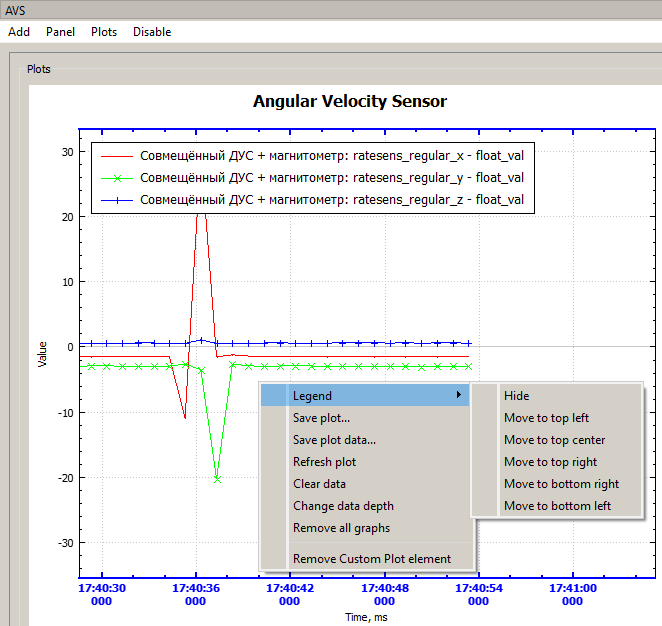Choose Refresh plot from context menu
This screenshot has width=662, height=626.
(x=324, y=462)
